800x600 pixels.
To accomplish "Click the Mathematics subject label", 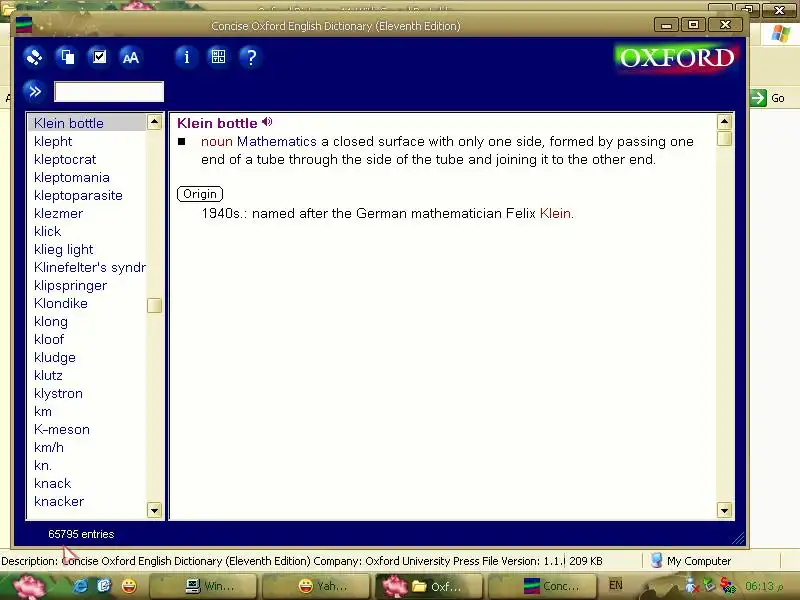I will coord(277,141).
